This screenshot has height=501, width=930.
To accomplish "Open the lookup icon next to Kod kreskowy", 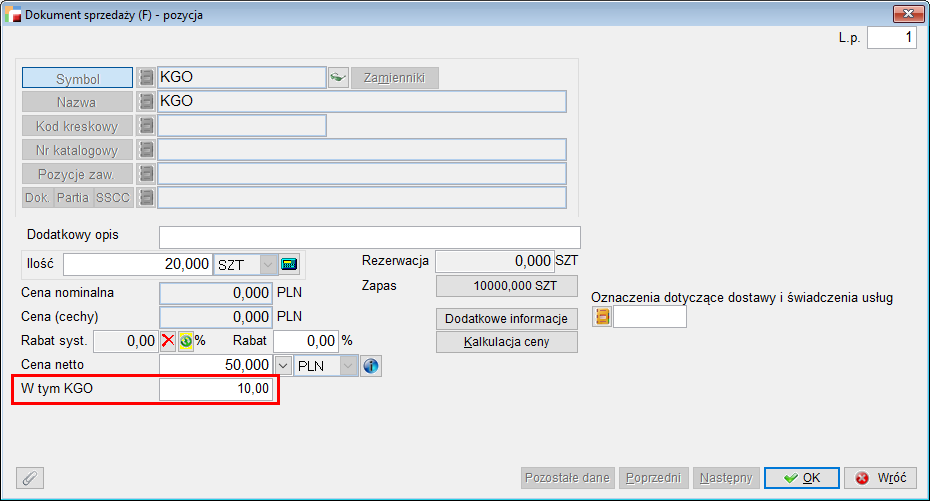I will point(145,126).
